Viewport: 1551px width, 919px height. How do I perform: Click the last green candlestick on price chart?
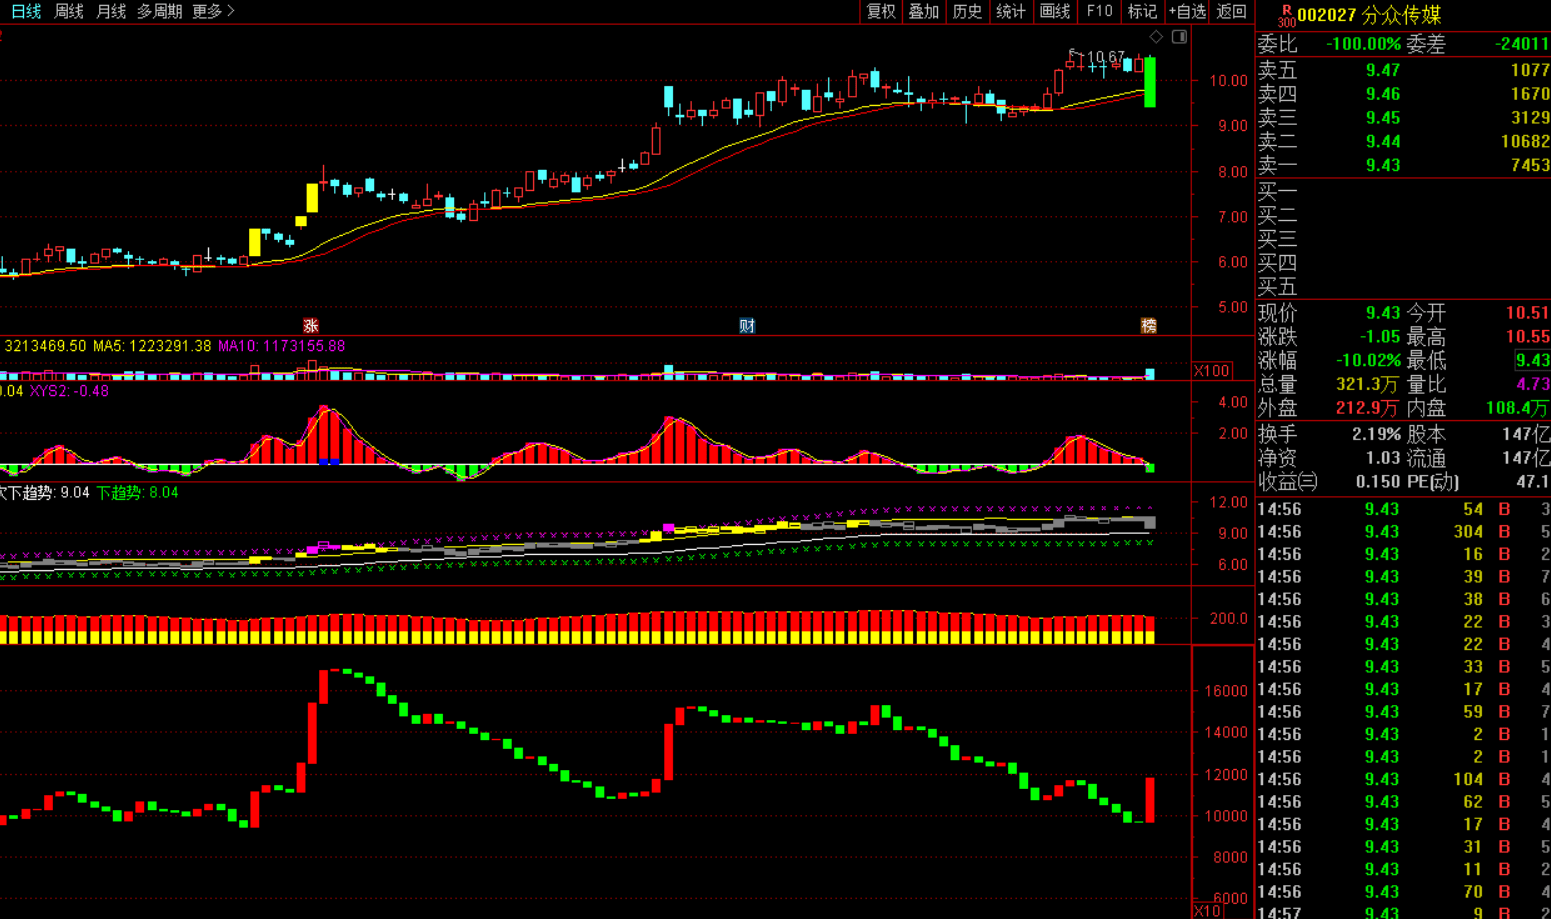(x=1150, y=82)
